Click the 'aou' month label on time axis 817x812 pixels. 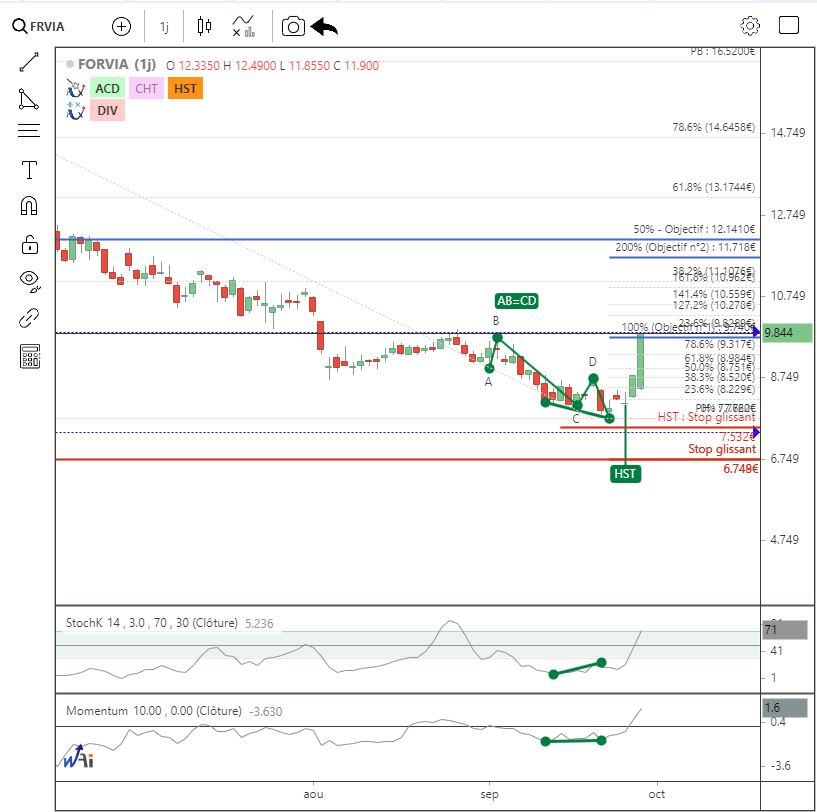(x=313, y=794)
